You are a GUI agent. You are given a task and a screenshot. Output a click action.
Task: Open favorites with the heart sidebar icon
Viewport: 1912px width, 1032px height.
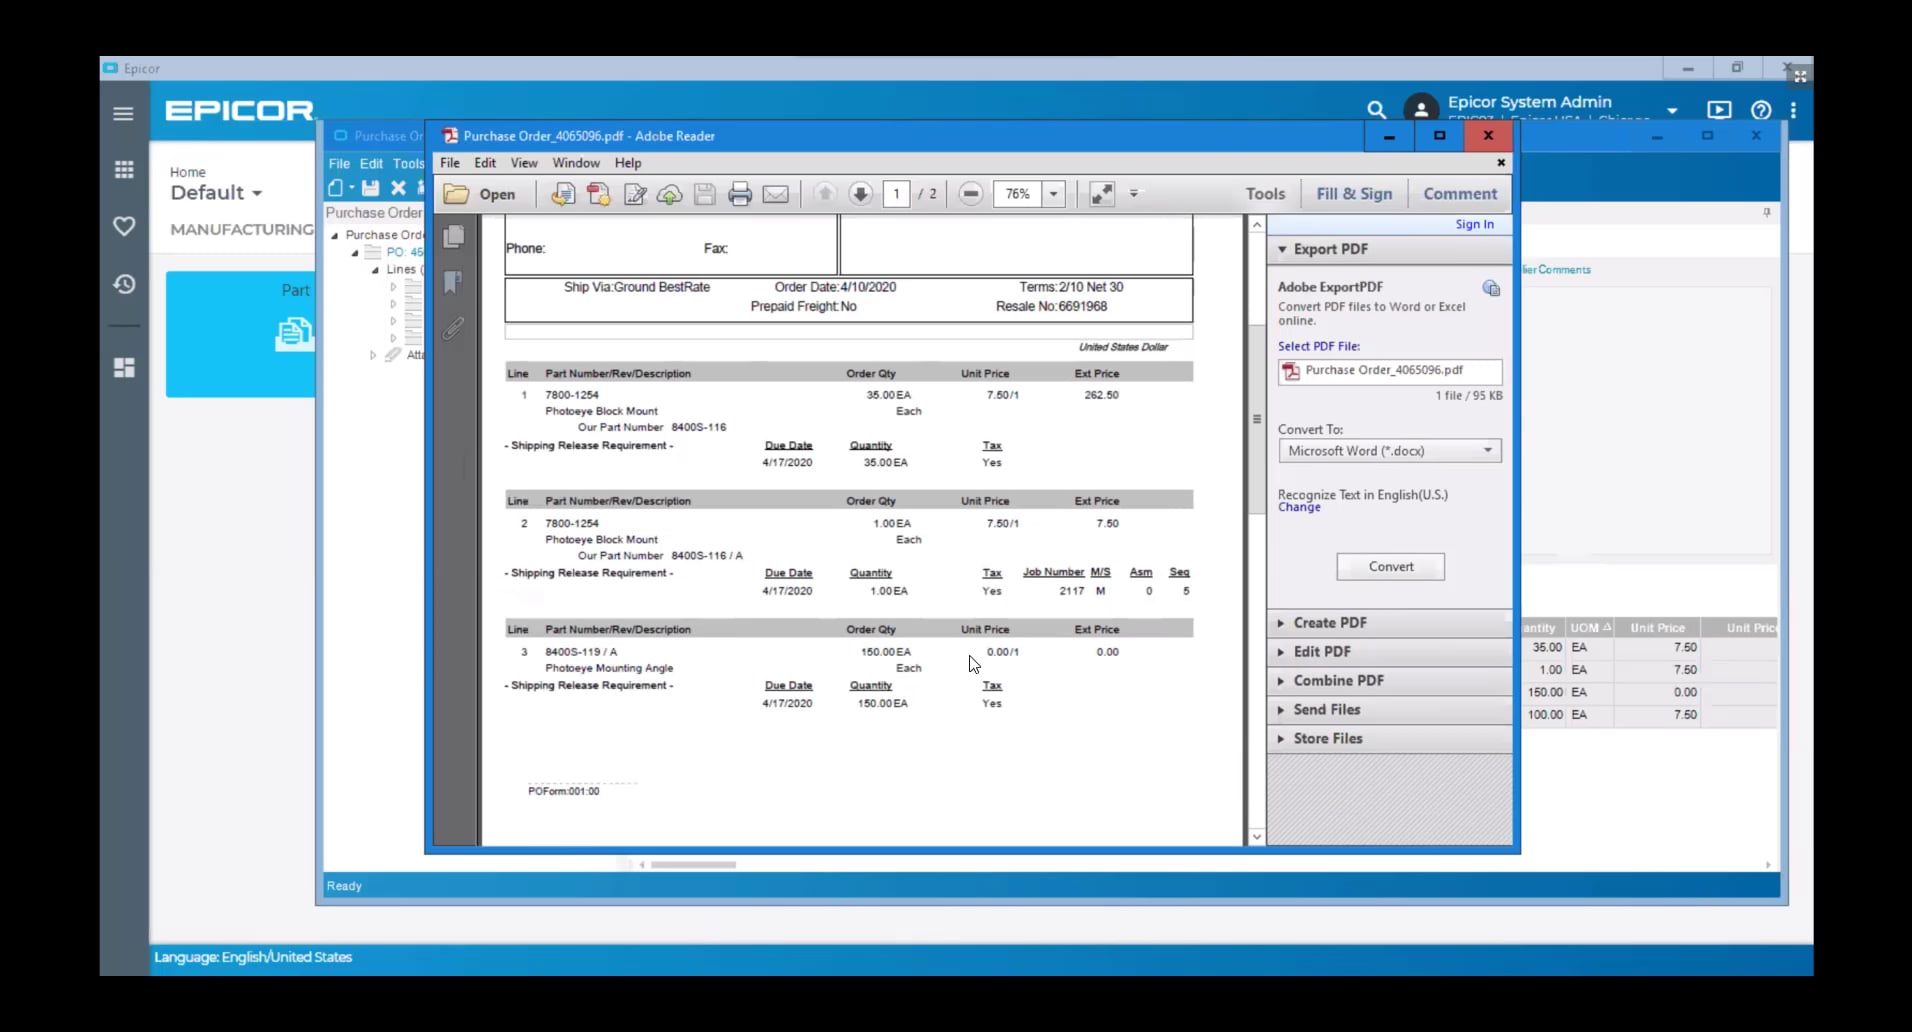pyautogui.click(x=124, y=227)
